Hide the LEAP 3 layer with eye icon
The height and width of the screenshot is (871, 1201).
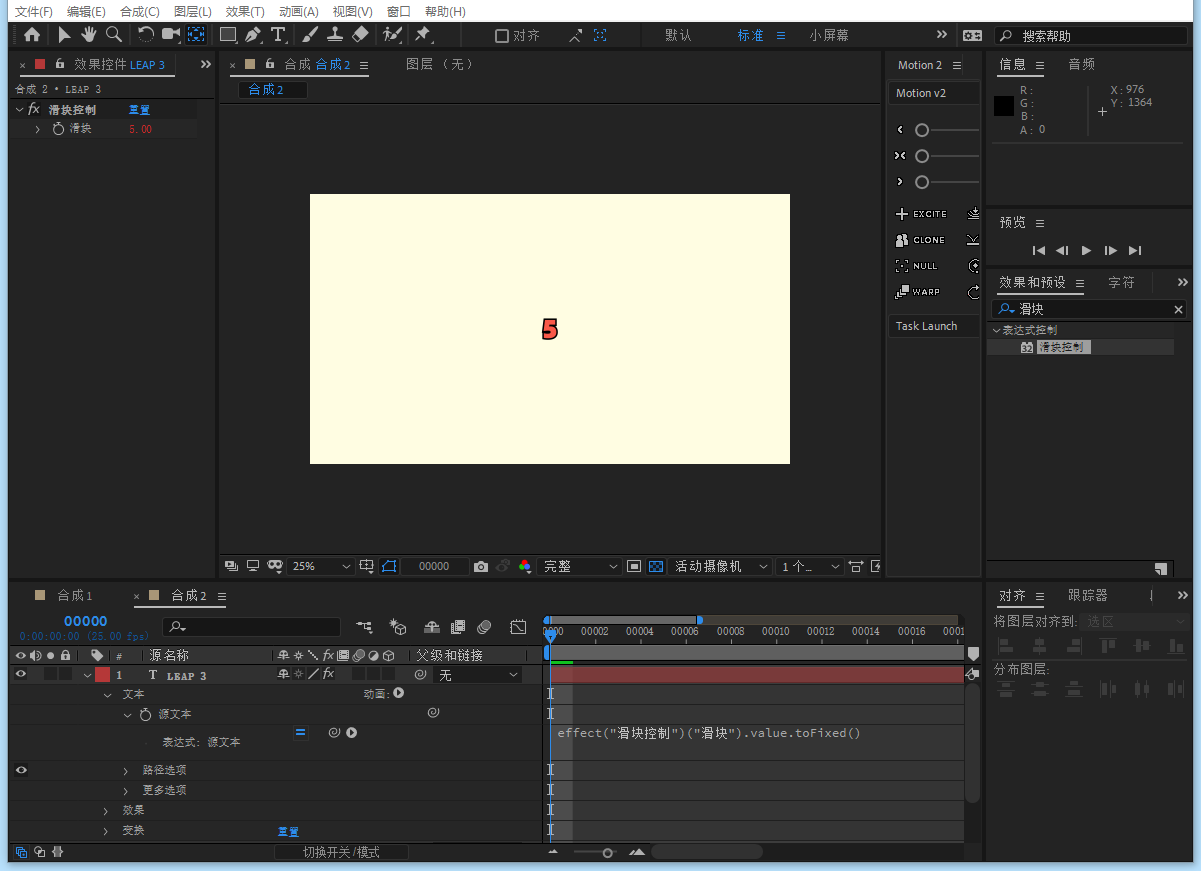[x=21, y=675]
